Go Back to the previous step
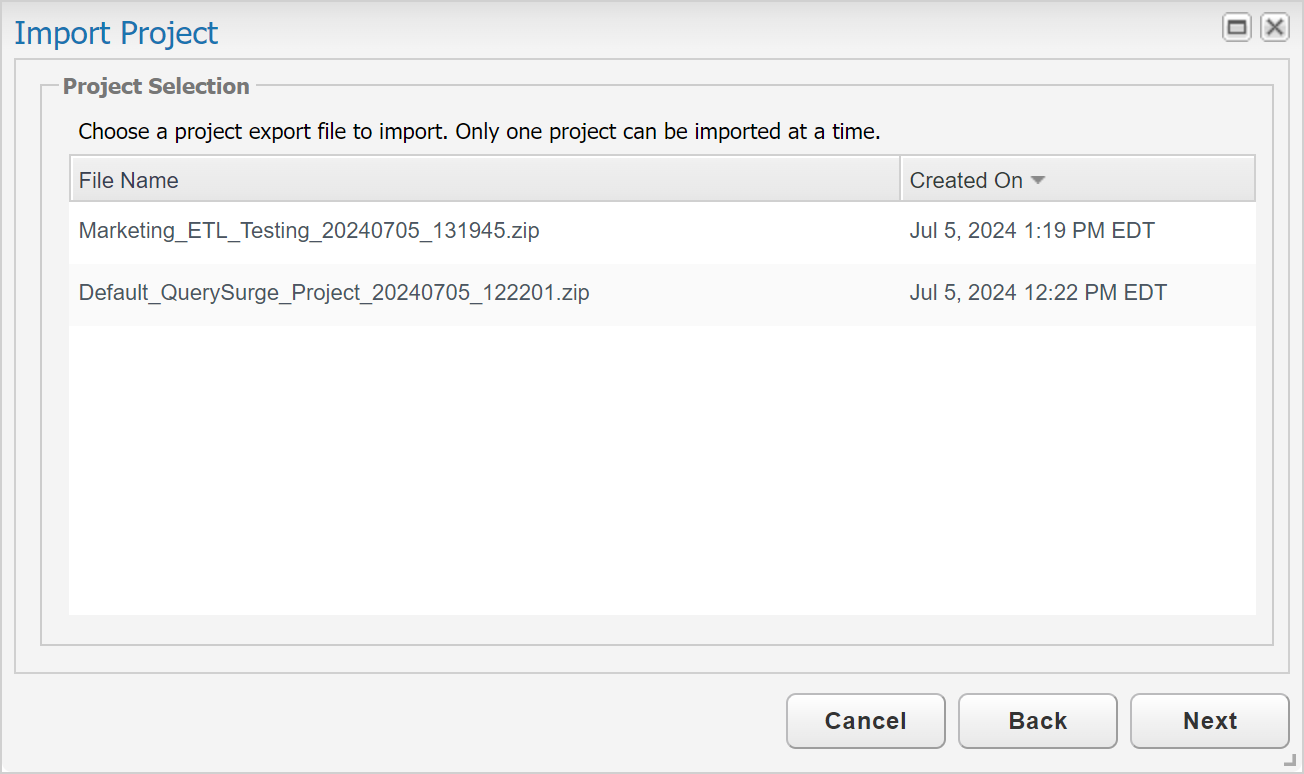The width and height of the screenshot is (1304, 774). pyautogui.click(x=1037, y=721)
